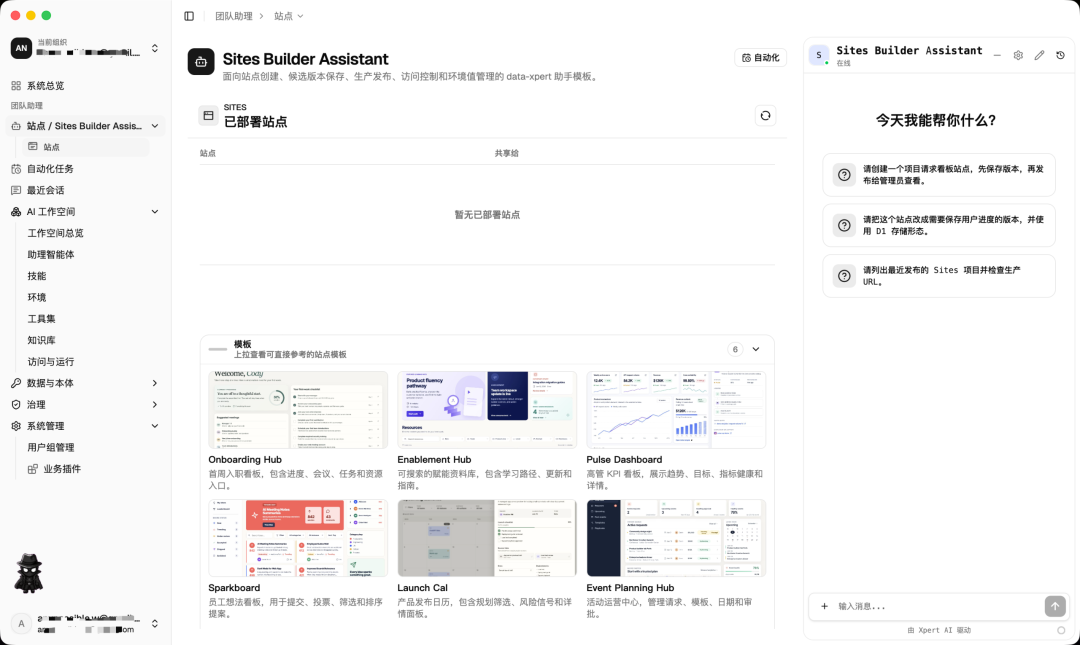Click the 治理 shield icon
The width and height of the screenshot is (1080, 645).
16,405
